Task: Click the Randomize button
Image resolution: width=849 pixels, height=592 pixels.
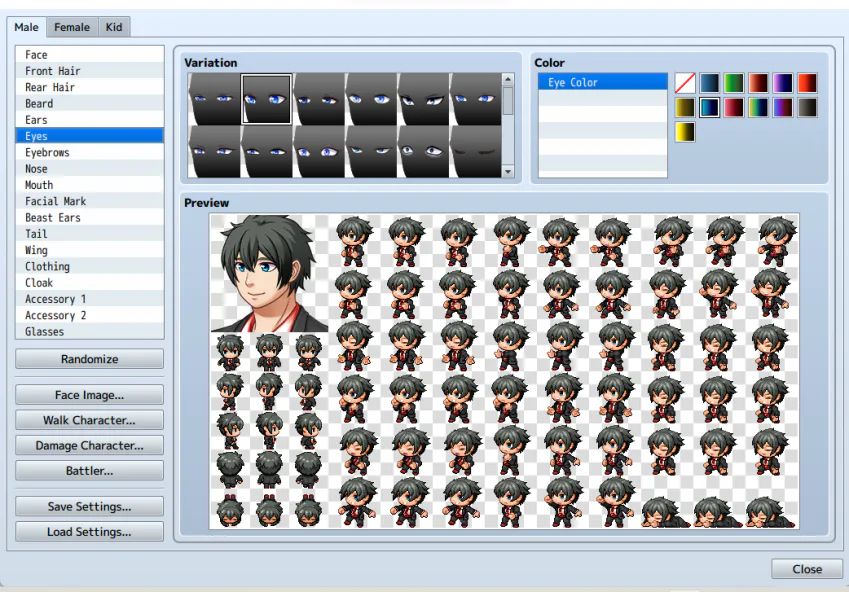Action: 89,359
